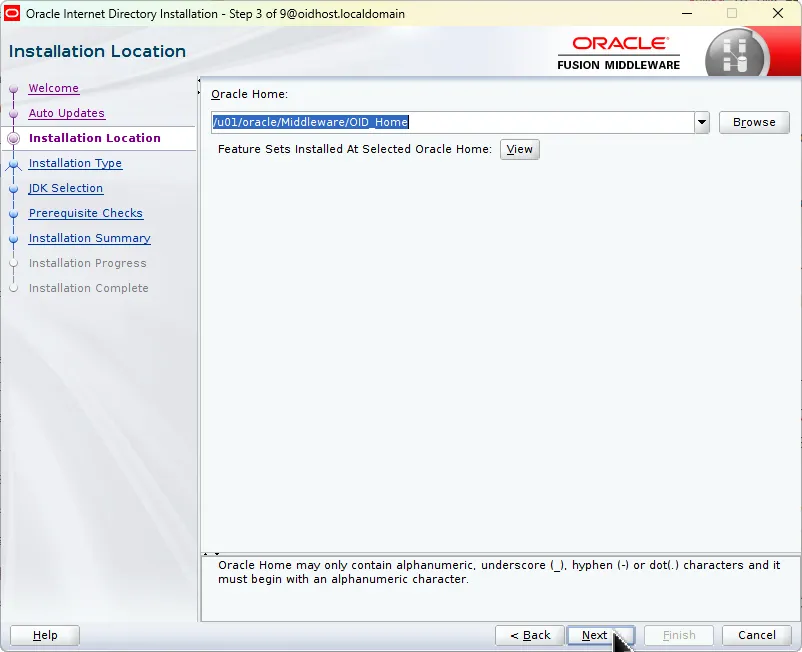
Task: Click Browse to choose Oracle Home
Action: (754, 122)
